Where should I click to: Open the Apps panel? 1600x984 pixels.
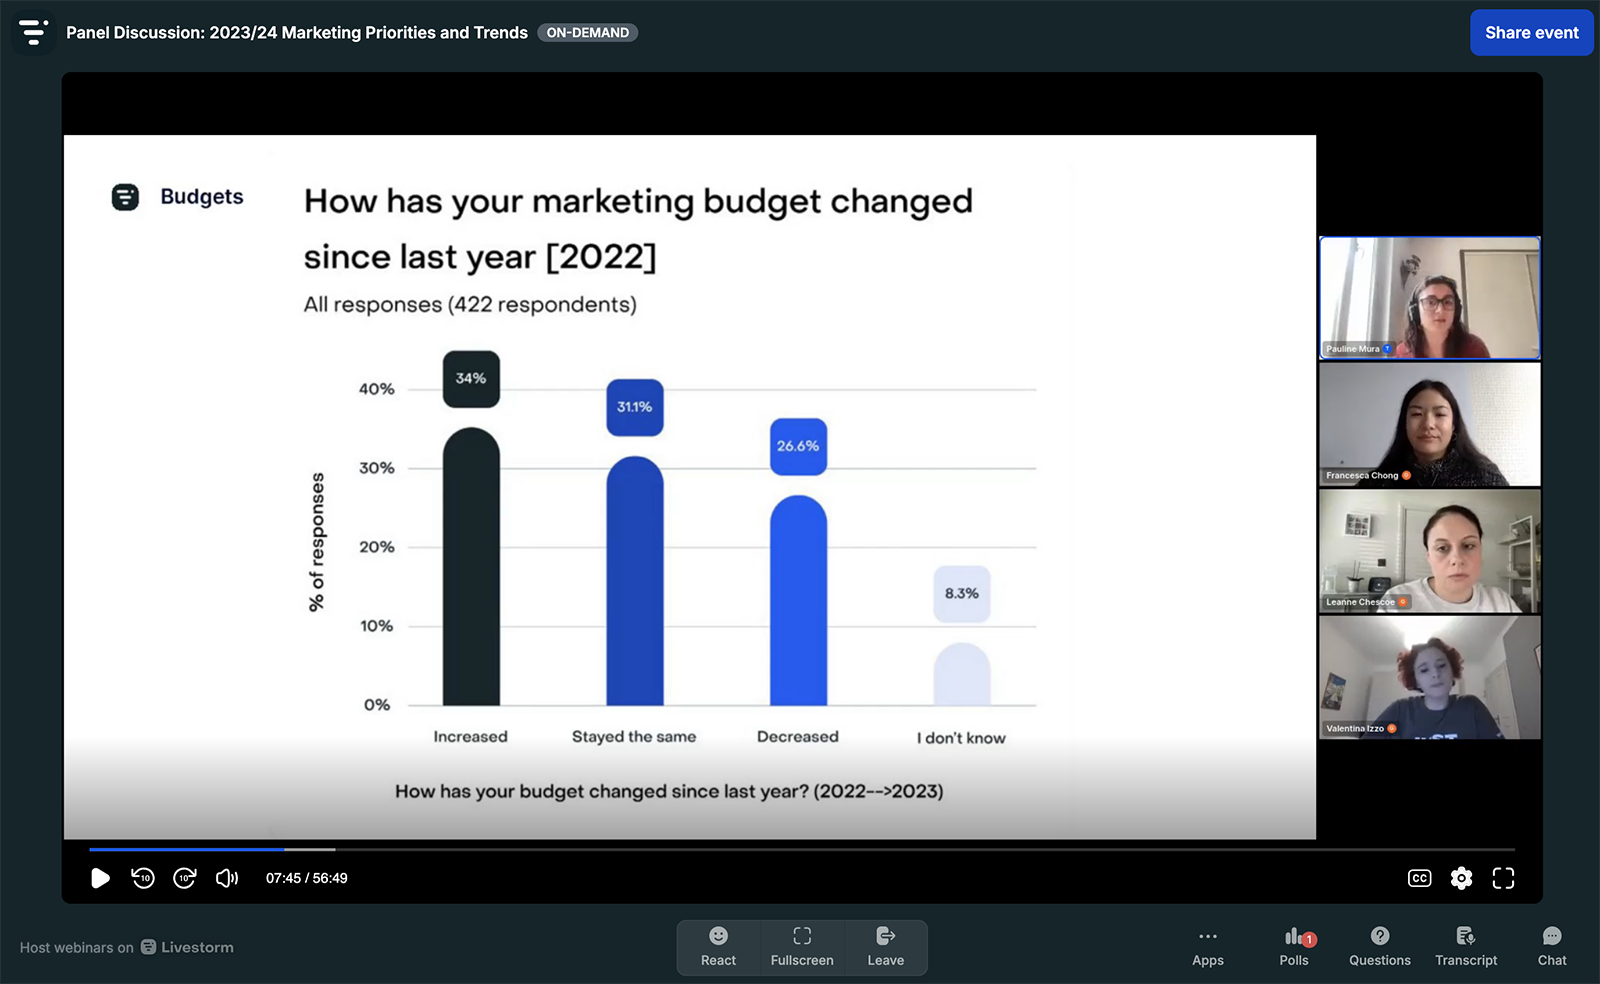(x=1208, y=947)
